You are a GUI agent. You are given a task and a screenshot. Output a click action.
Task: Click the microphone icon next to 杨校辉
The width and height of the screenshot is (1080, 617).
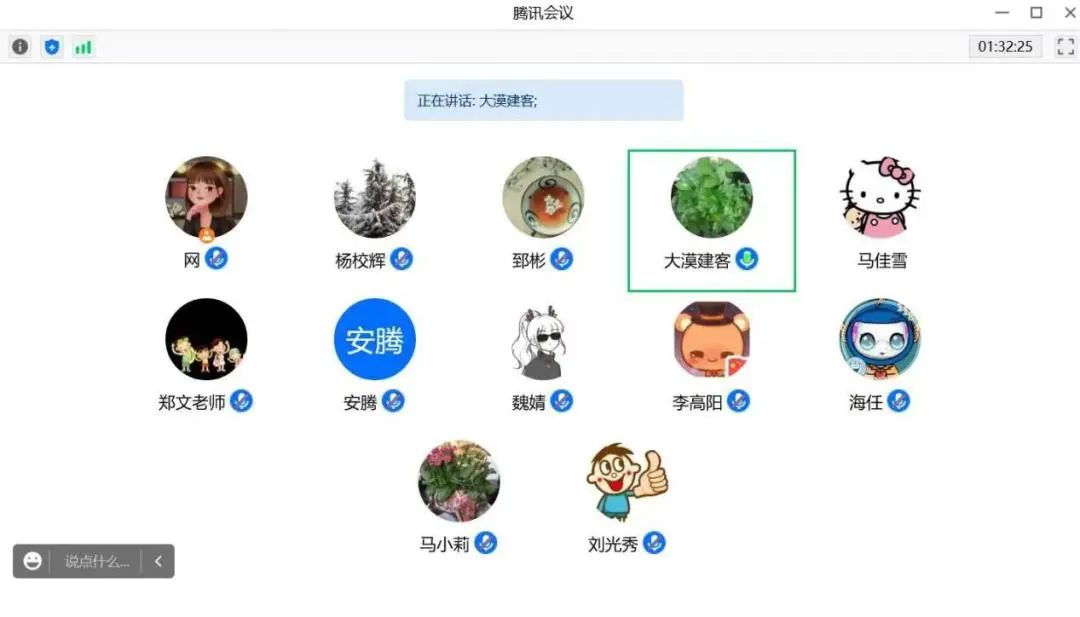pyautogui.click(x=402, y=259)
